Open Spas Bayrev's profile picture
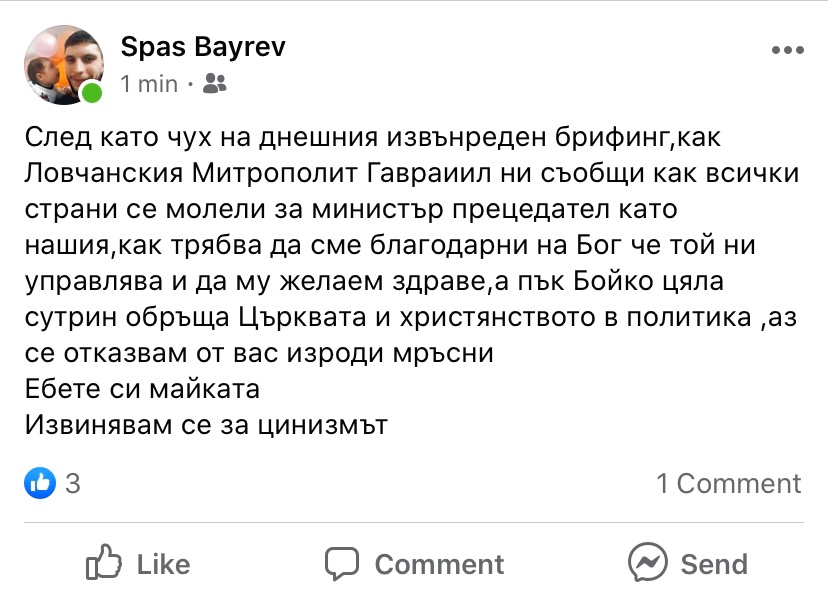 [60, 62]
